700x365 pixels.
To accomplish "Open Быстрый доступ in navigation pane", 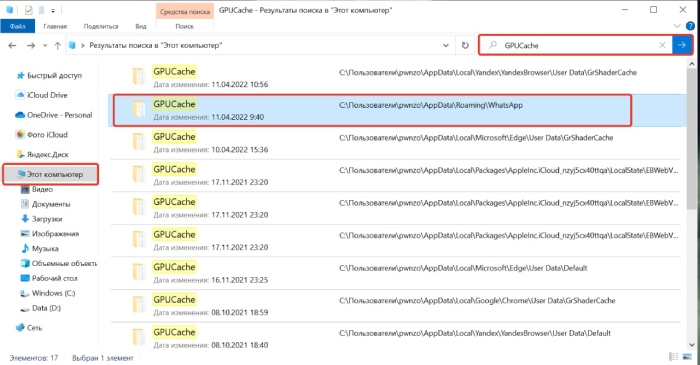I will 49,75.
